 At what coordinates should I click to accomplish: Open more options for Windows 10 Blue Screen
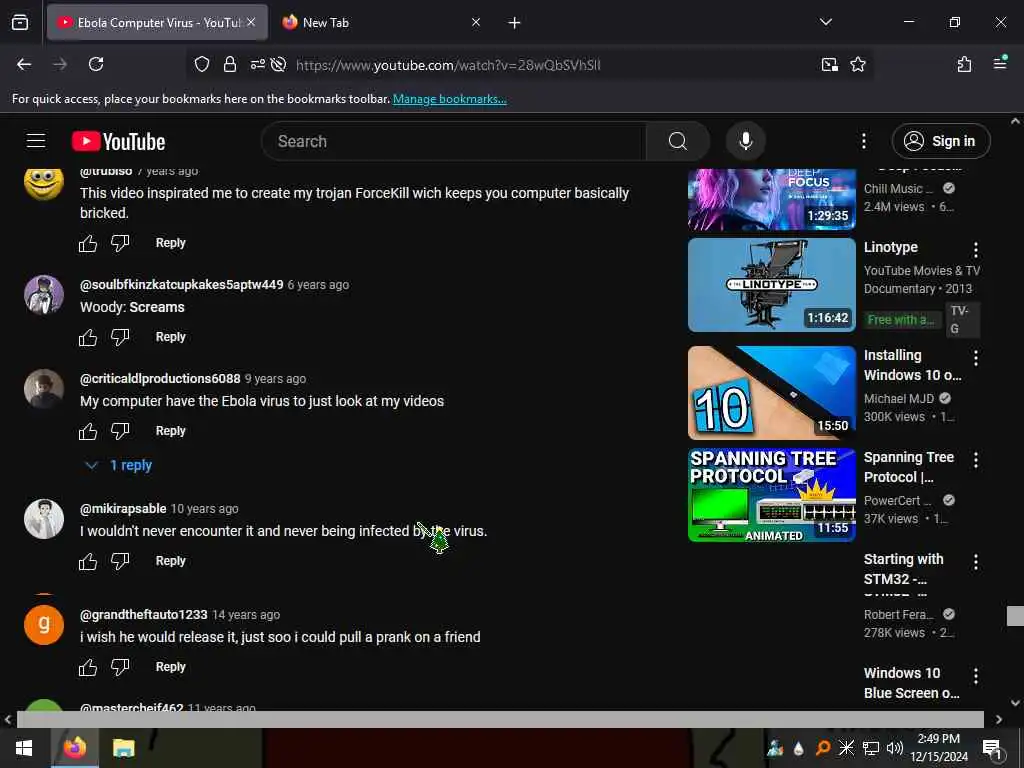pos(976,676)
